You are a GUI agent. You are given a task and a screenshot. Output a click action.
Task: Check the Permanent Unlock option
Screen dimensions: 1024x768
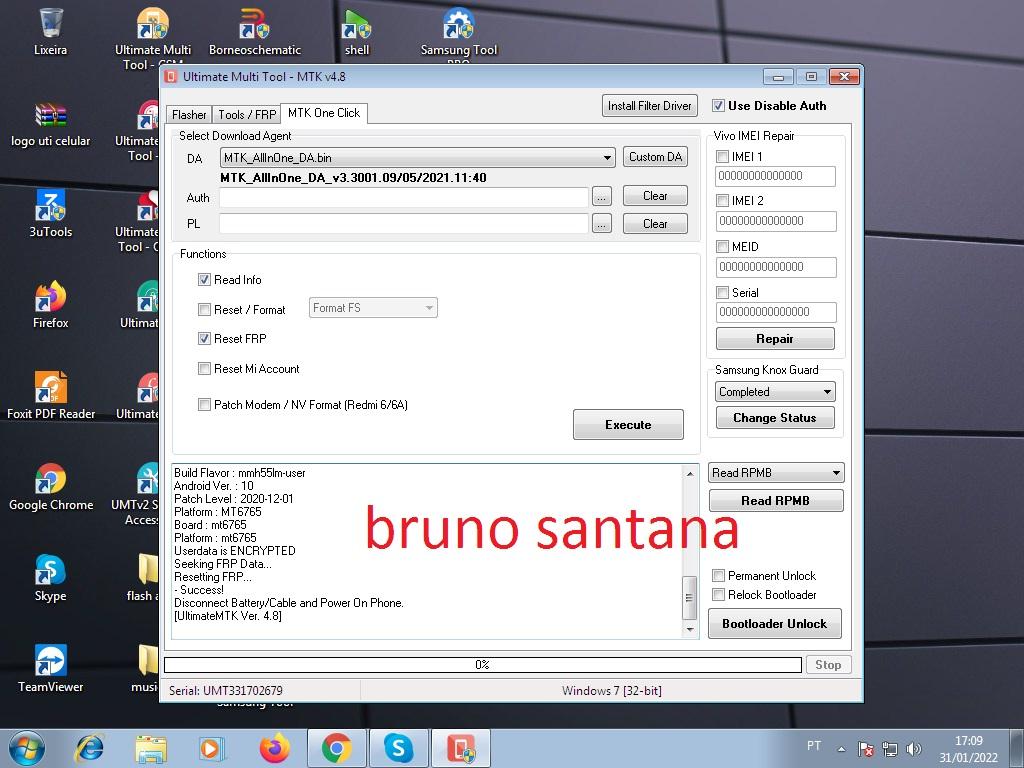point(718,575)
